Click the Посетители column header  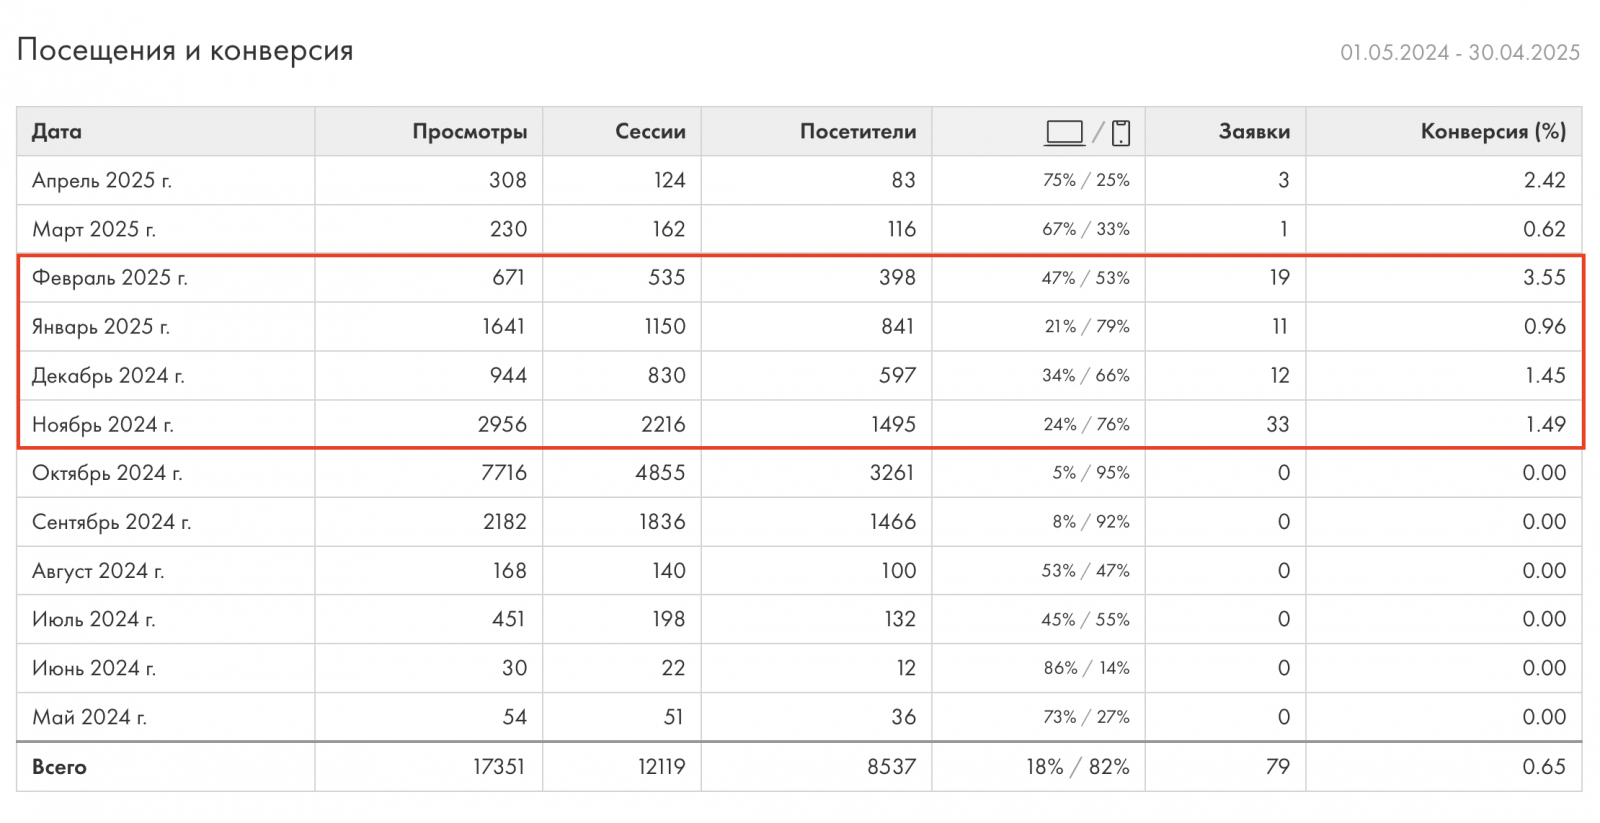click(857, 132)
